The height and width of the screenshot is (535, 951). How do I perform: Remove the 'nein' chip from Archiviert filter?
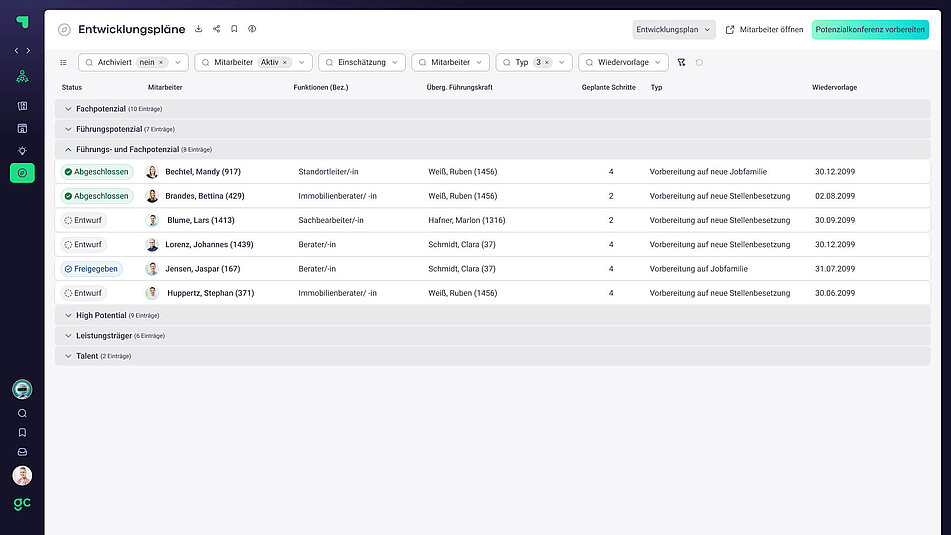pos(161,62)
